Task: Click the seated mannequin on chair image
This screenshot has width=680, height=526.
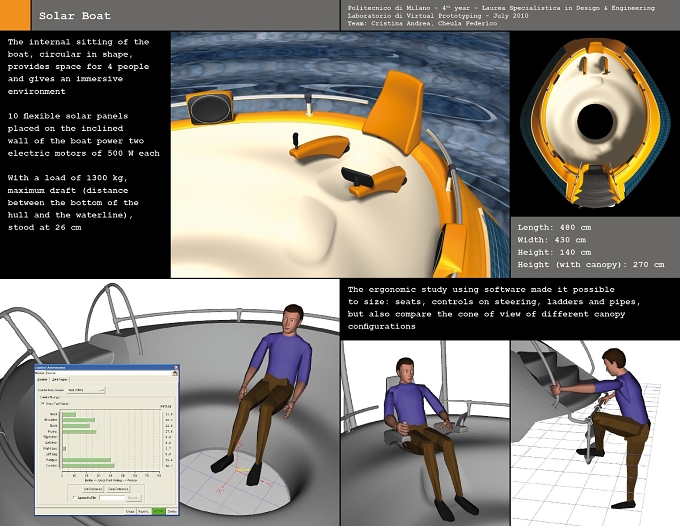Action: point(425,433)
